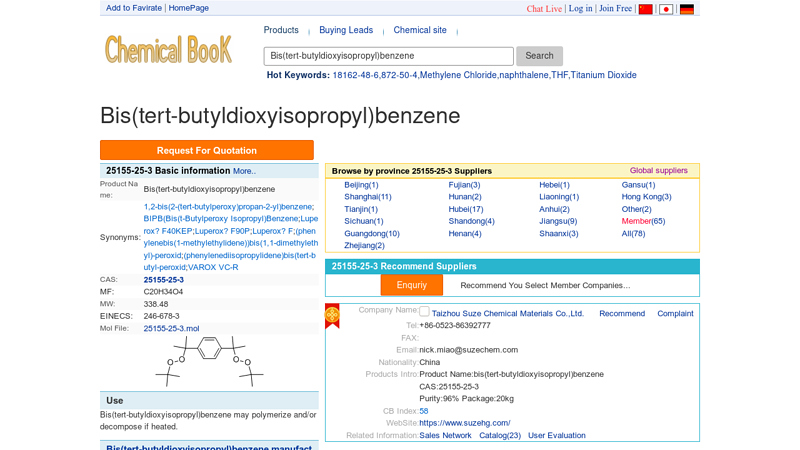The image size is (800, 450).
Task: Go to HomePage link
Action: [188, 8]
